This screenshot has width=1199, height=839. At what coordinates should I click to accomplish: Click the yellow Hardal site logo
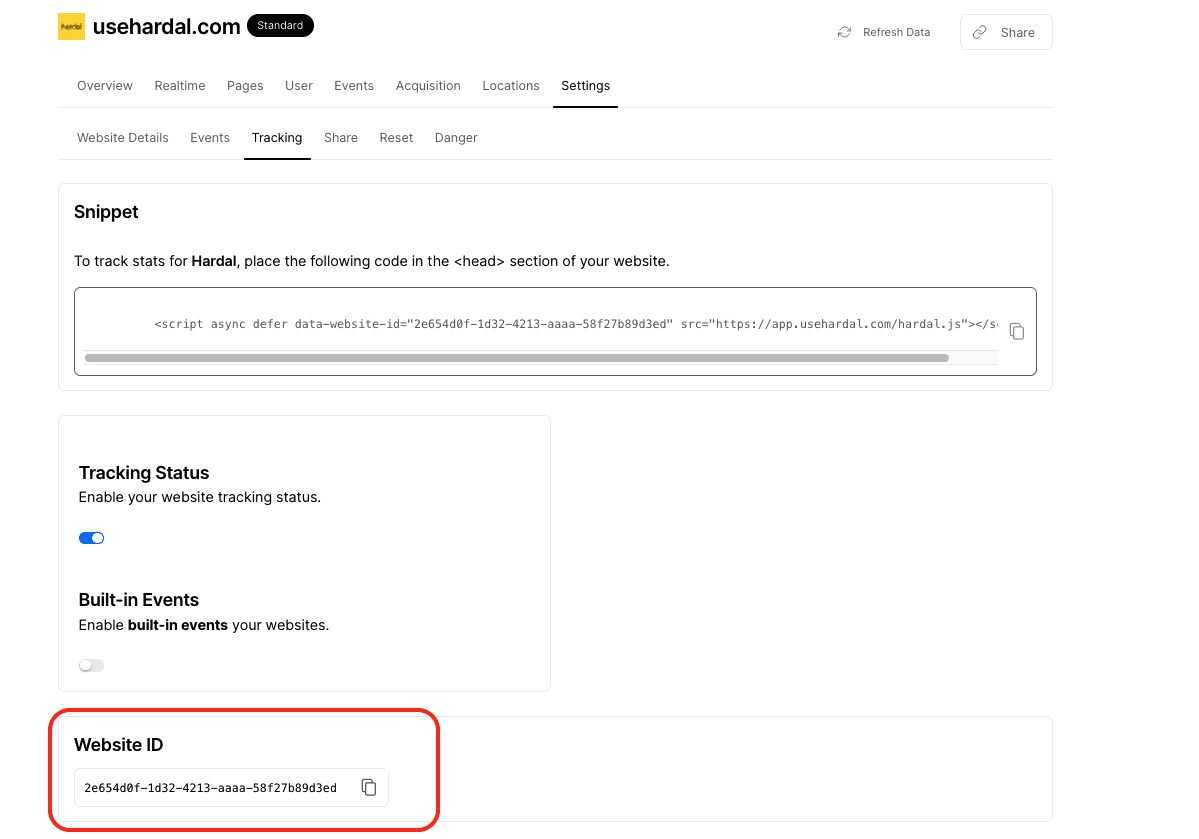tap(71, 27)
